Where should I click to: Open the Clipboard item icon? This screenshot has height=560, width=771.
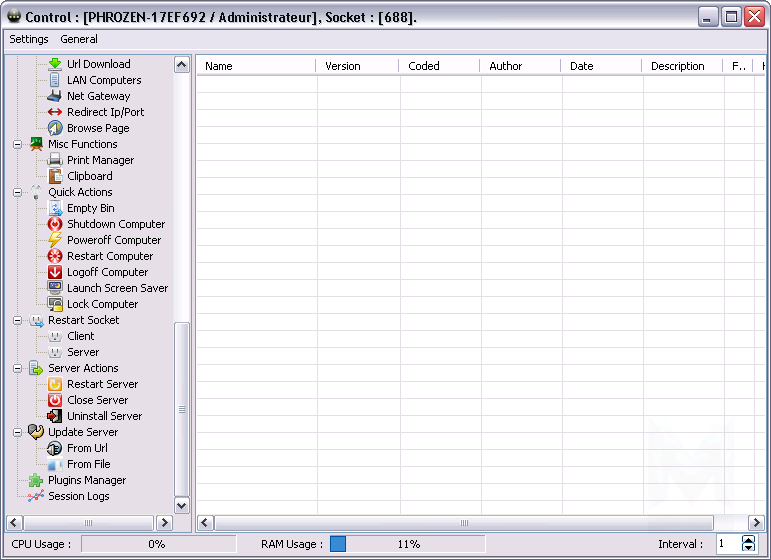pyautogui.click(x=55, y=176)
